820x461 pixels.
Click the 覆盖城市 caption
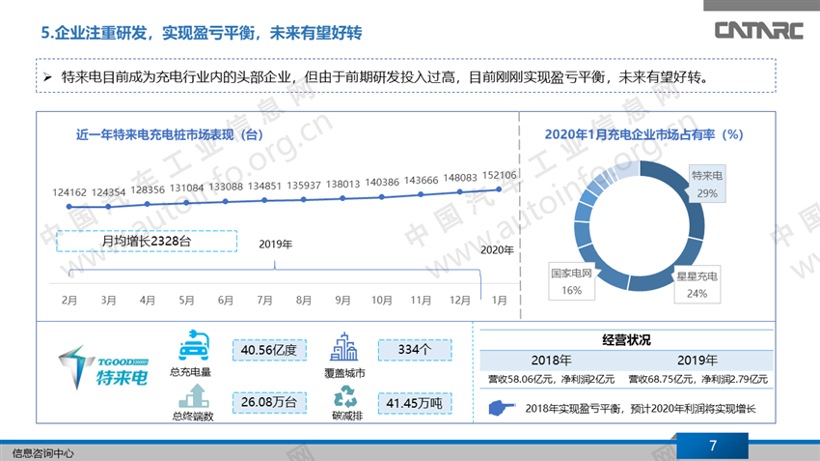[345, 373]
